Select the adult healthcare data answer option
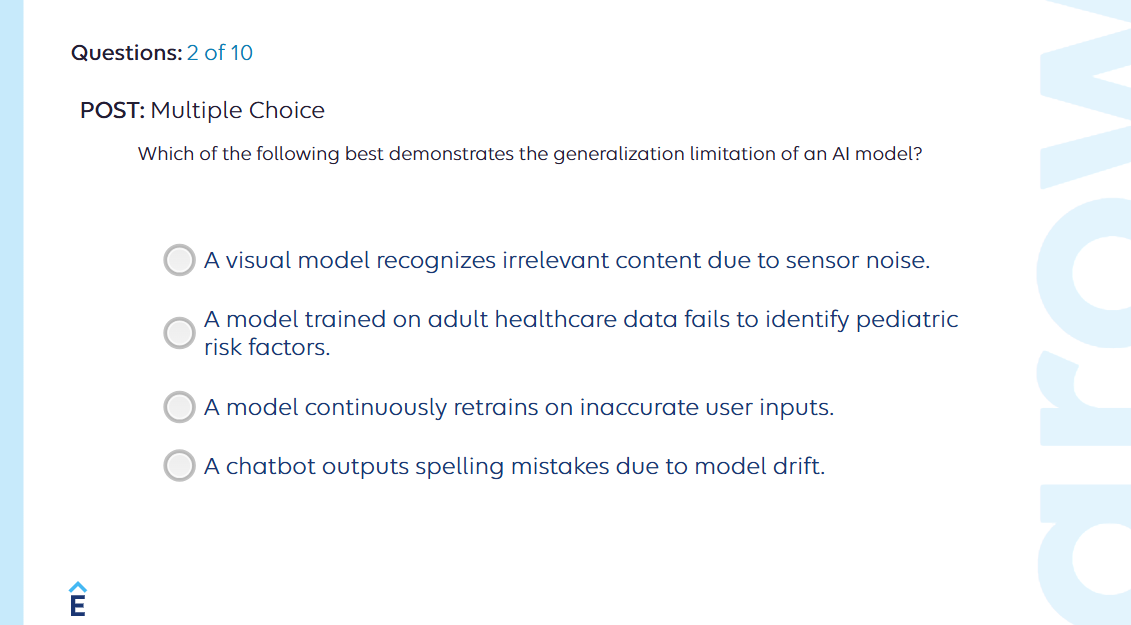The image size is (1131, 625). 178,333
